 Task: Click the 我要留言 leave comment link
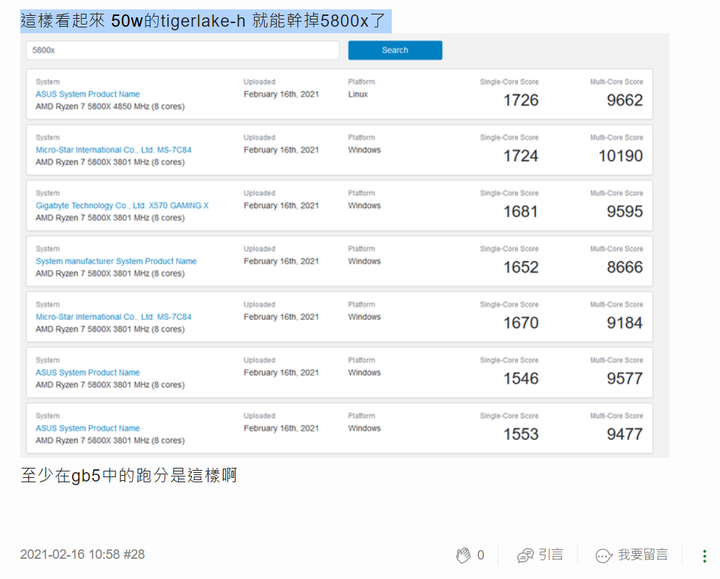(x=643, y=555)
